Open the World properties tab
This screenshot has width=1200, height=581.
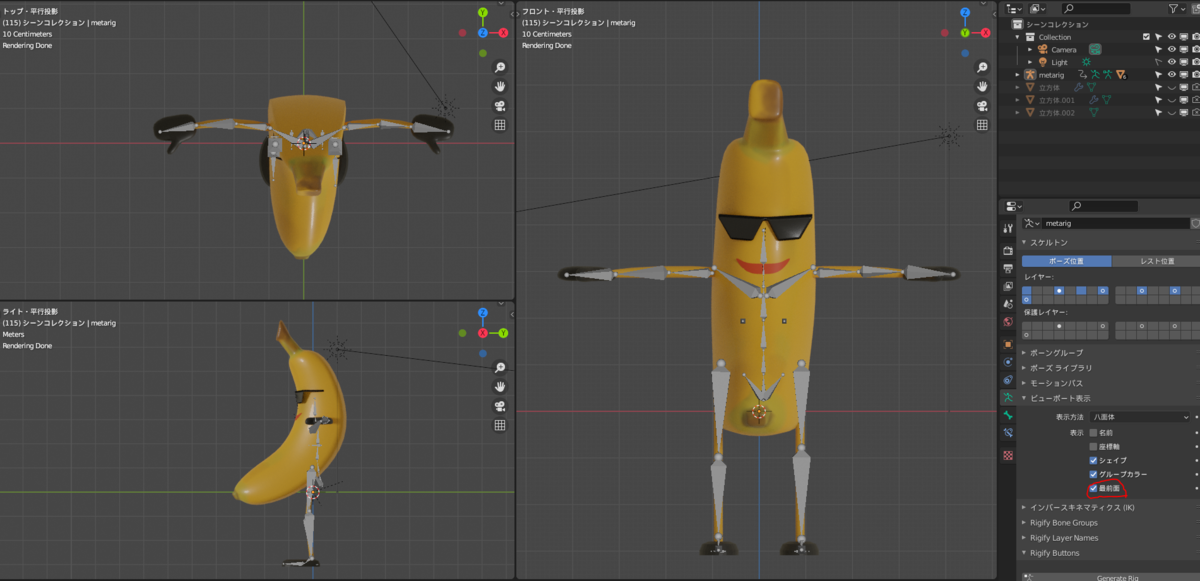(x=1008, y=322)
